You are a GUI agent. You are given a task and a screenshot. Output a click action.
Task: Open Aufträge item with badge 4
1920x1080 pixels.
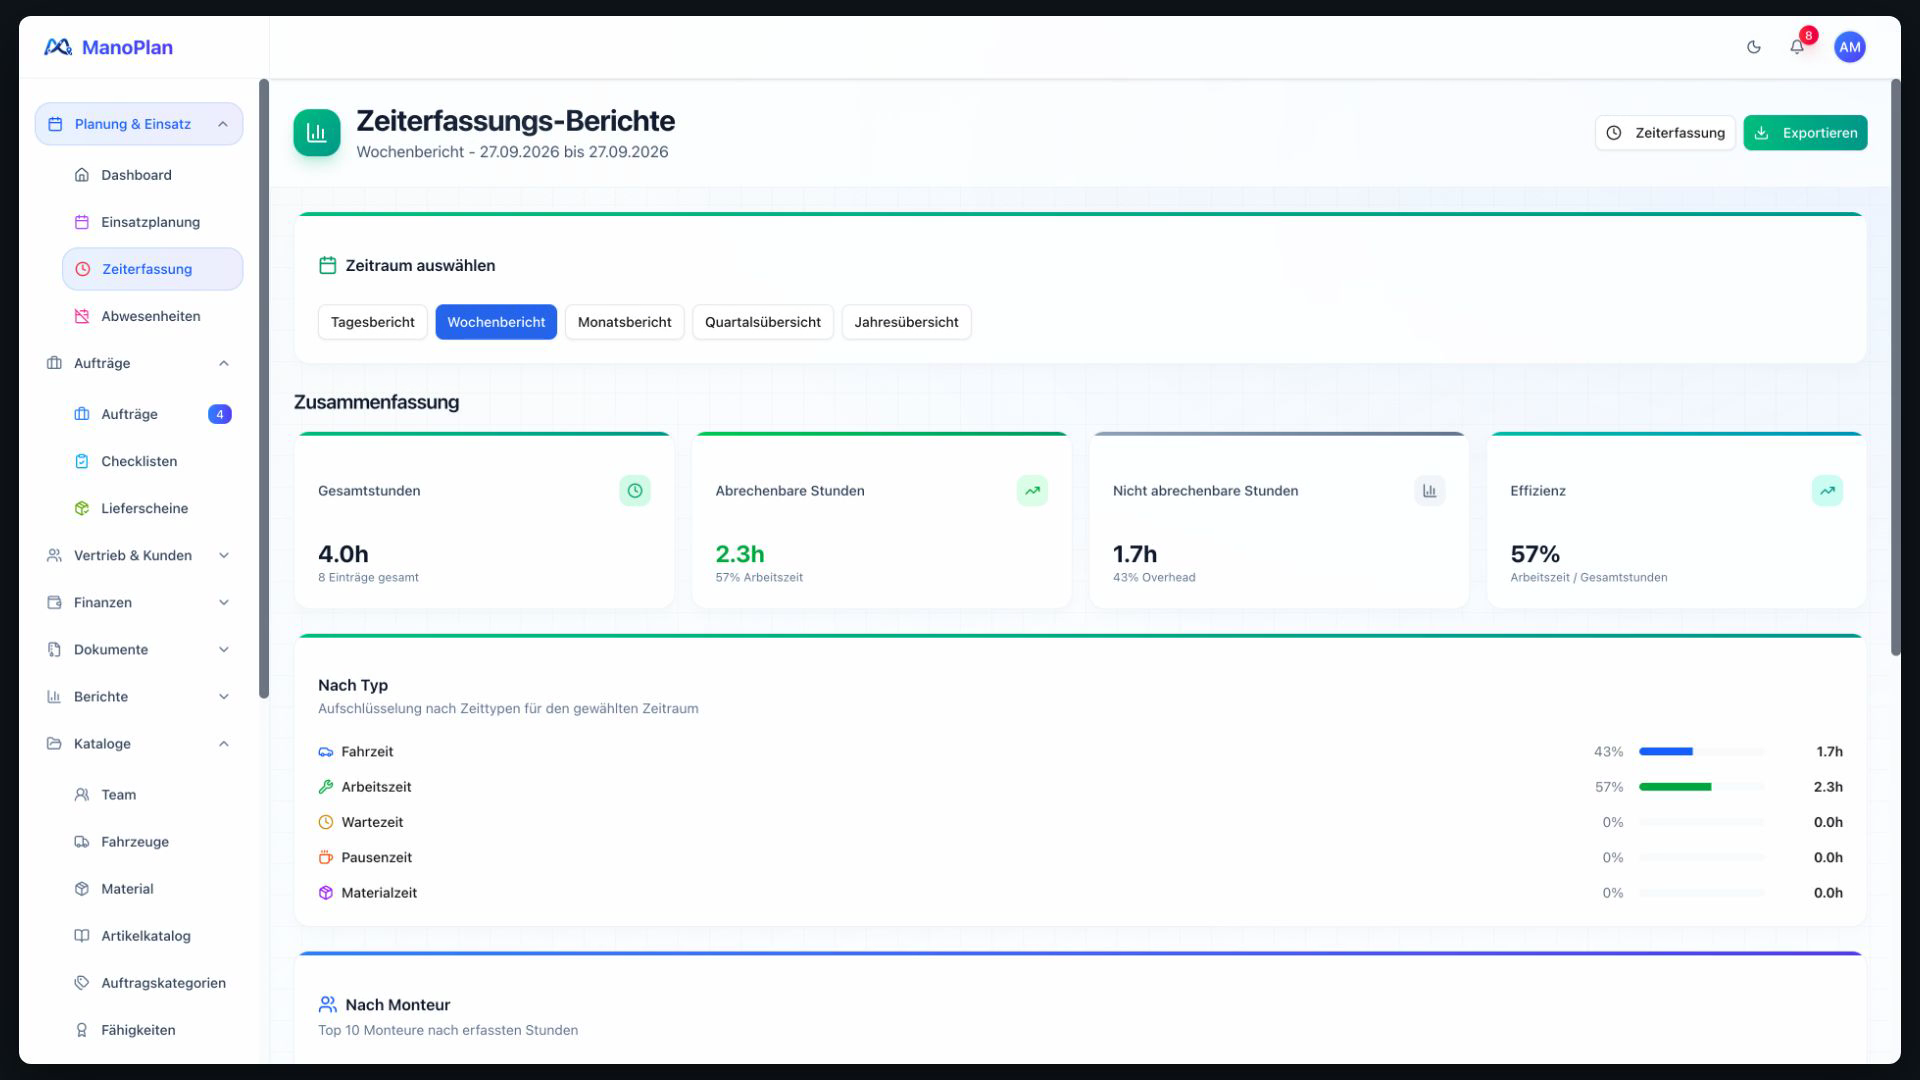pos(152,414)
